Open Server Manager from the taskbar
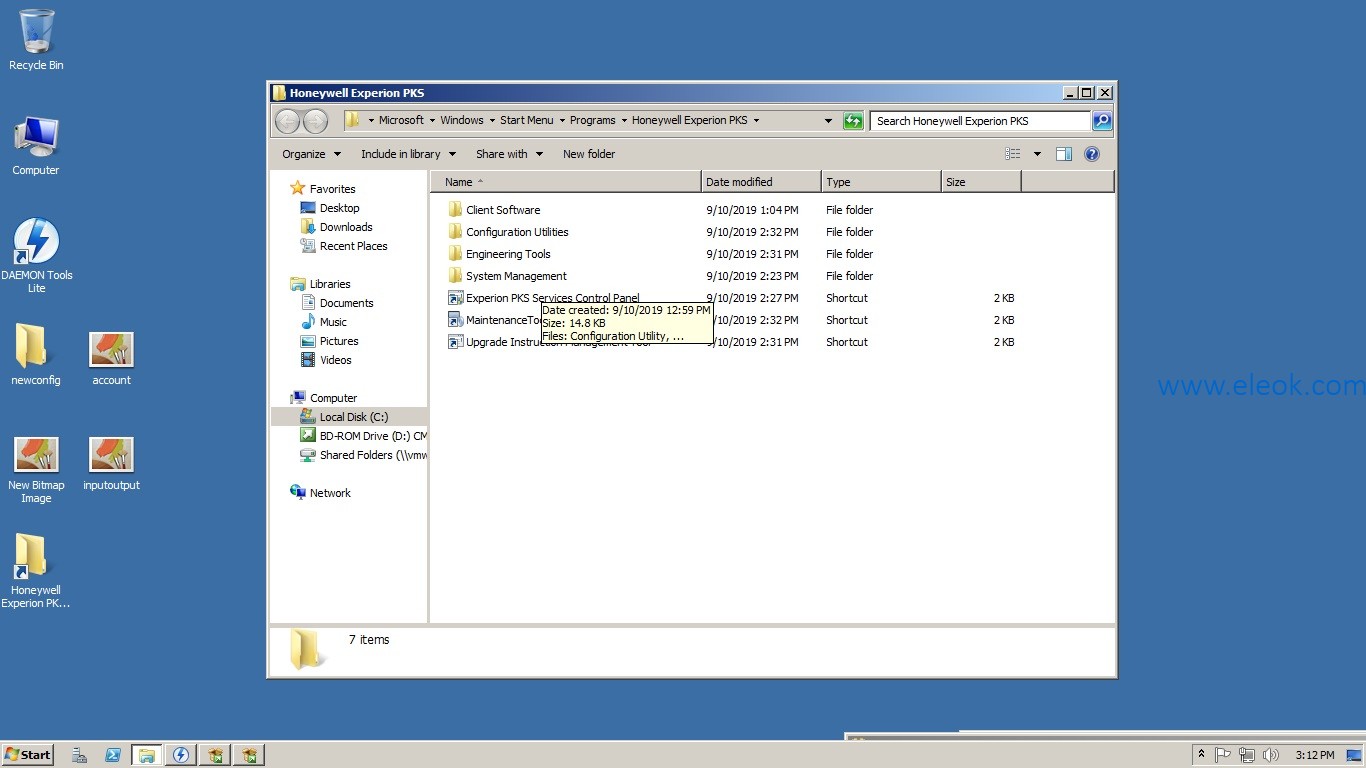Viewport: 1366px width, 768px height. (x=79, y=755)
